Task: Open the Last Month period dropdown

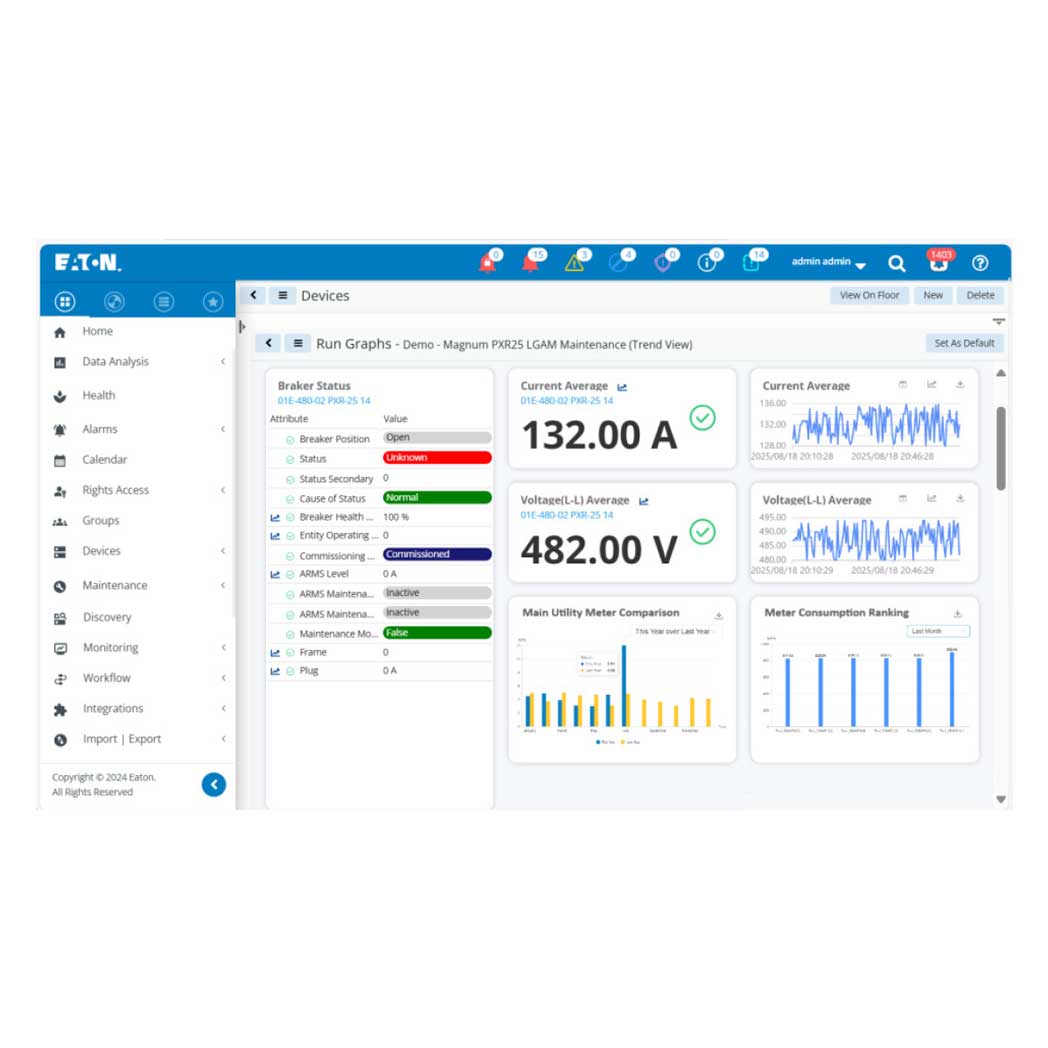Action: click(938, 631)
